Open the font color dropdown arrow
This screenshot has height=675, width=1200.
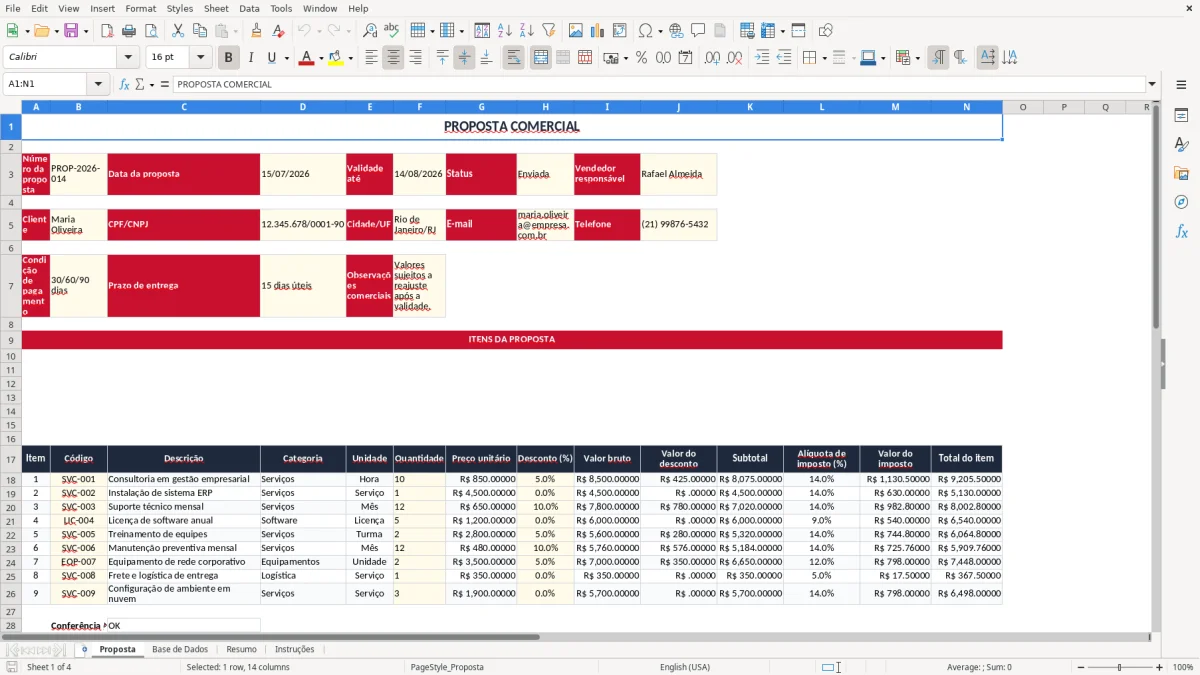[320, 58]
